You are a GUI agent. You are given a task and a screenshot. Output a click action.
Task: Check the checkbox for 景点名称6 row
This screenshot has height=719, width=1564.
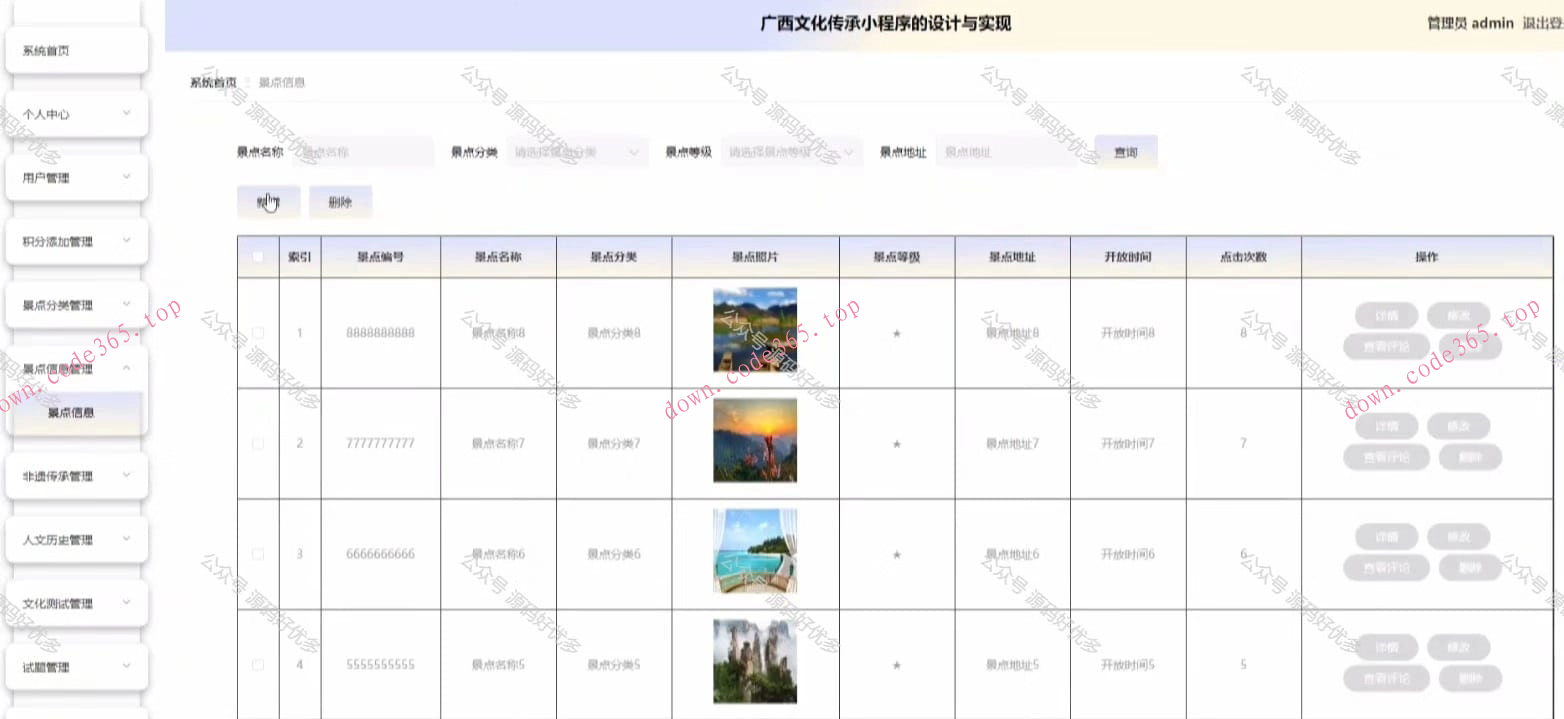258,552
